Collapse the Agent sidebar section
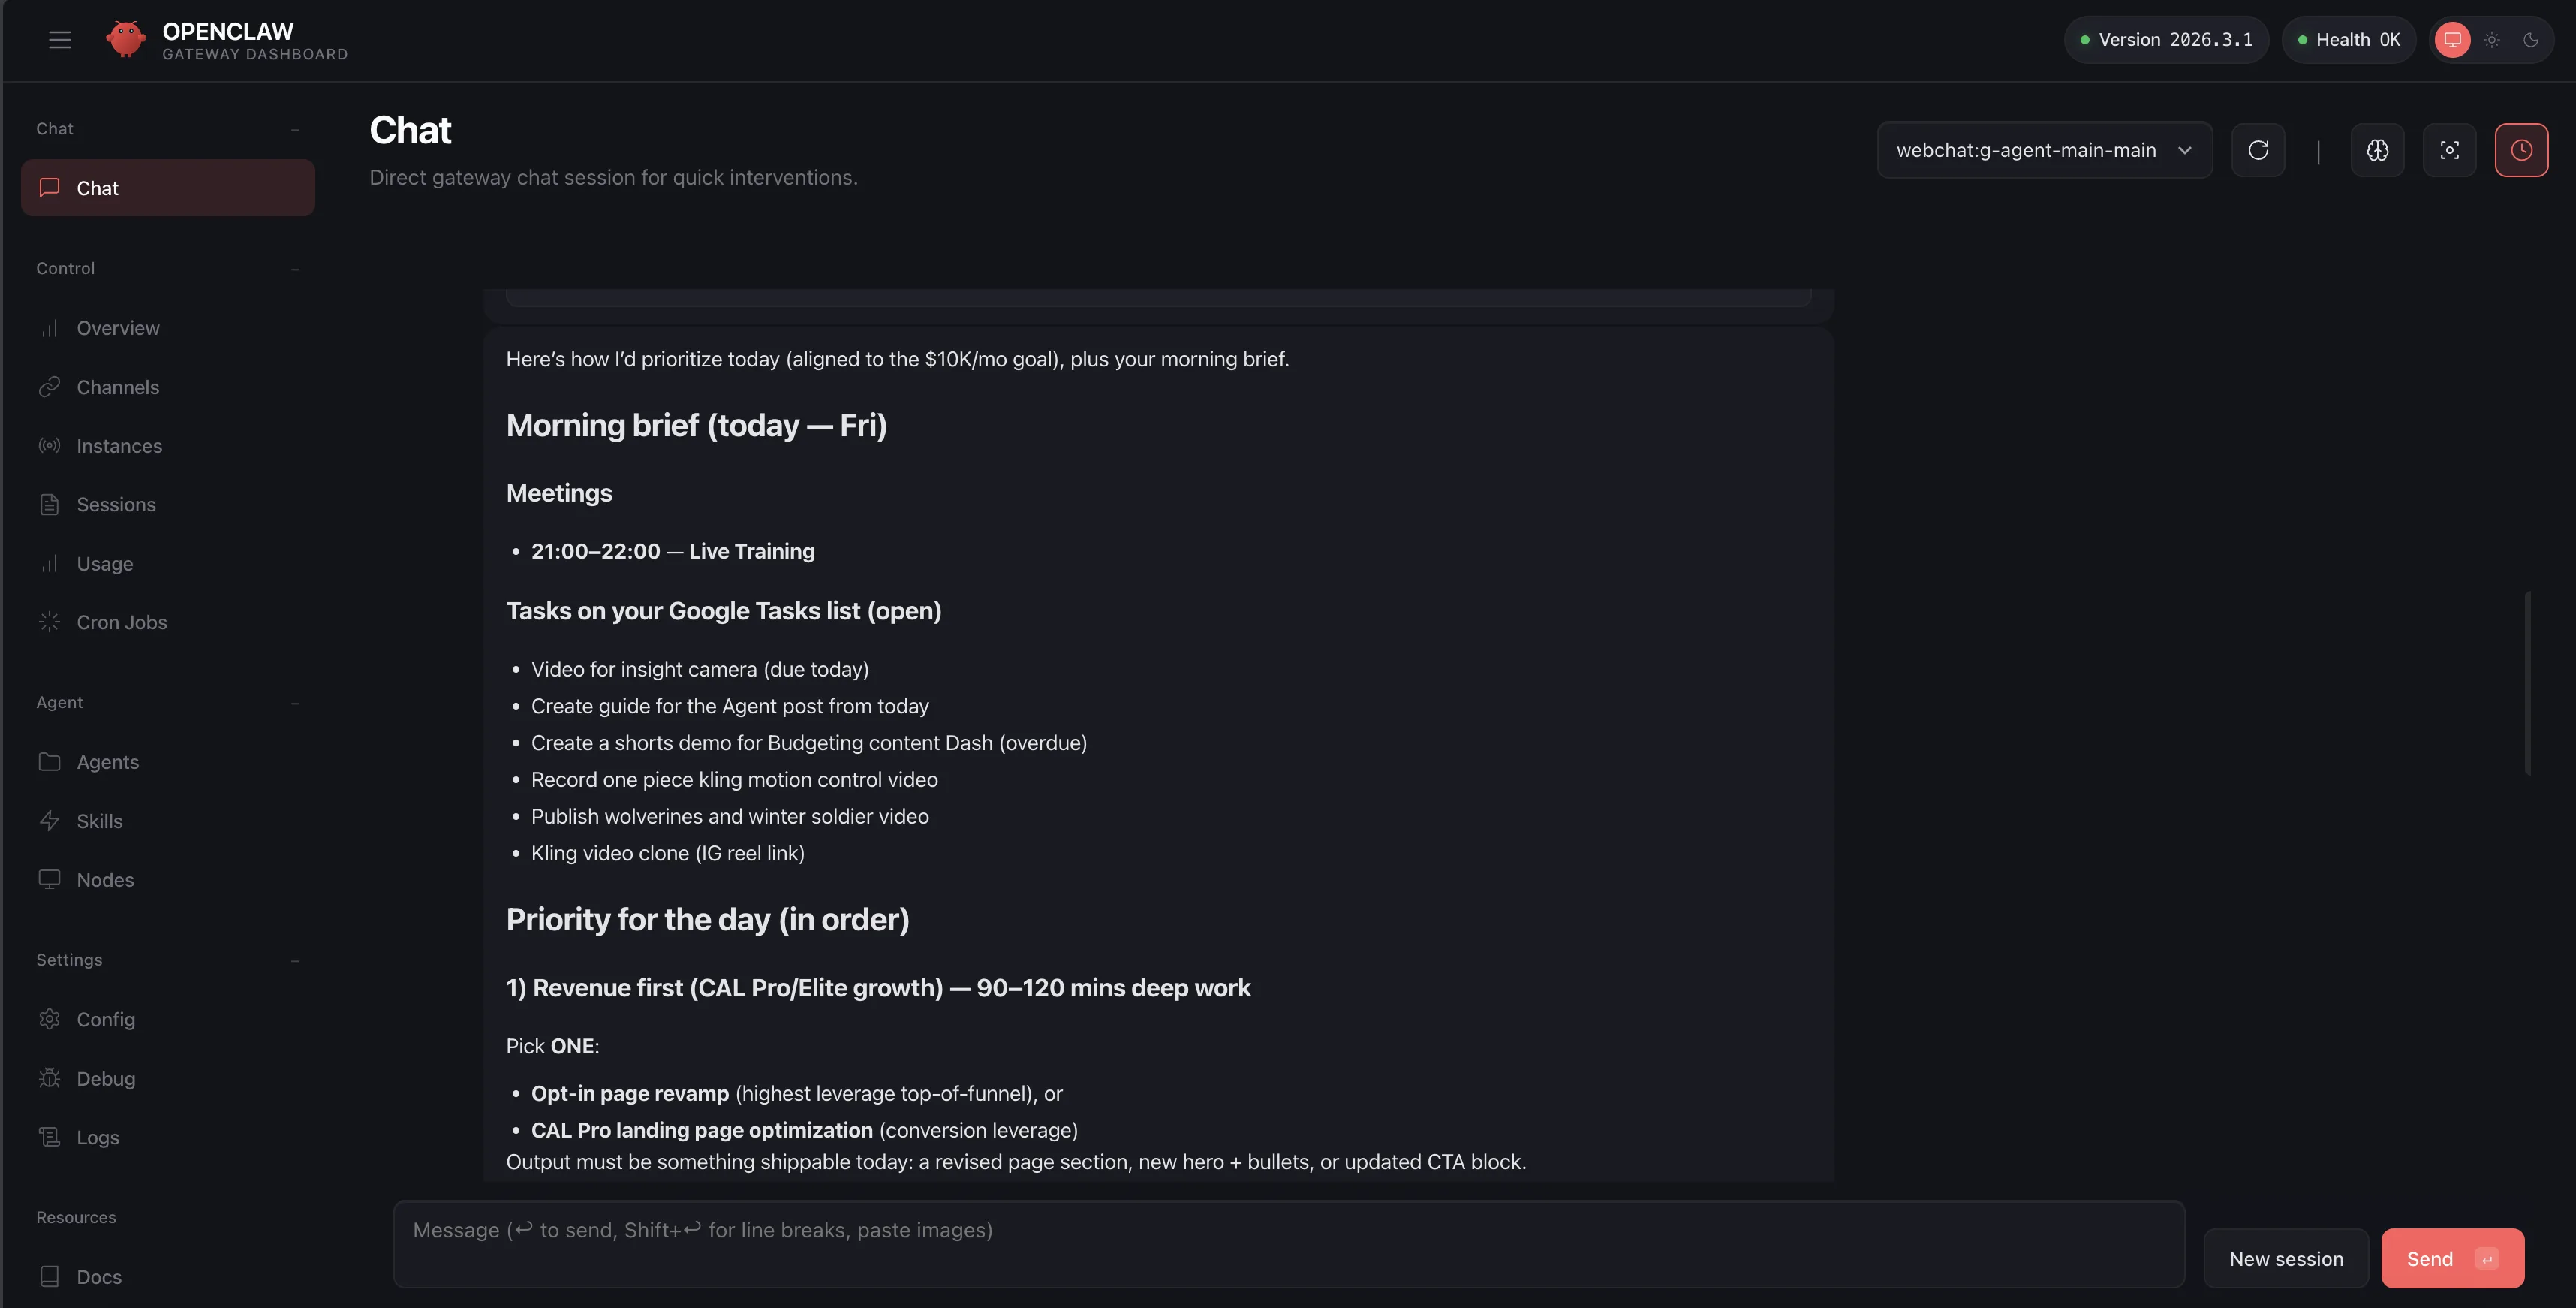The width and height of the screenshot is (2576, 1308). click(295, 703)
